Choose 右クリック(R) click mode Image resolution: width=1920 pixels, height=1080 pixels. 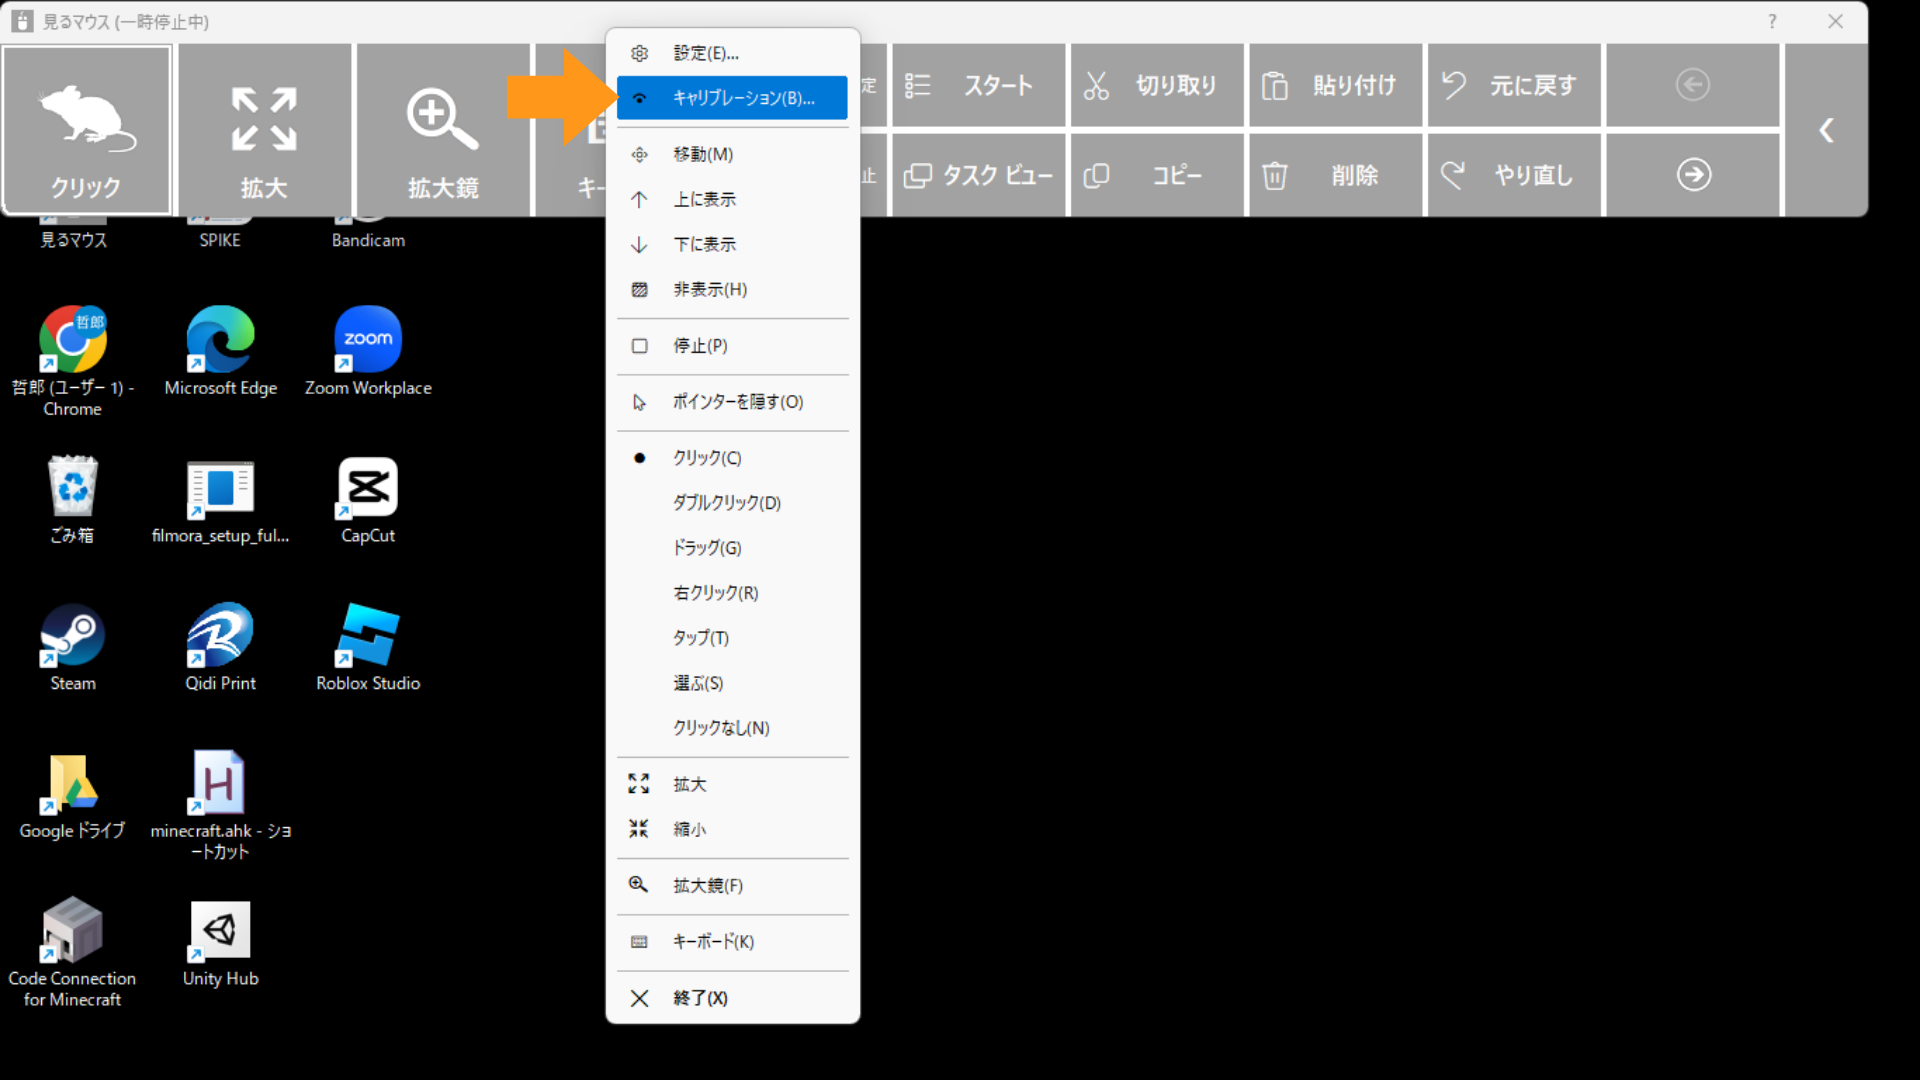click(715, 593)
